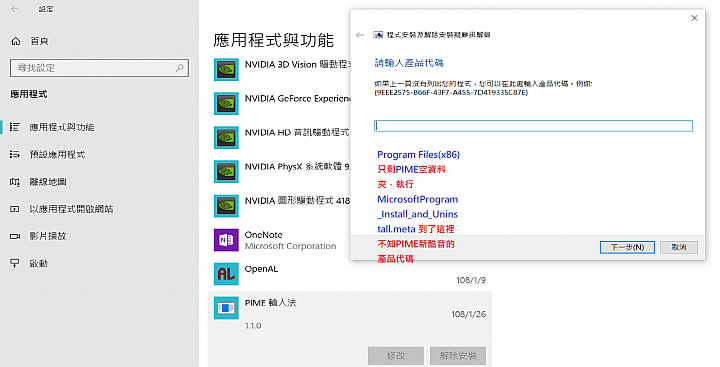Click the OpenAL app icon
Screen dimensions: 720x367
click(x=226, y=274)
